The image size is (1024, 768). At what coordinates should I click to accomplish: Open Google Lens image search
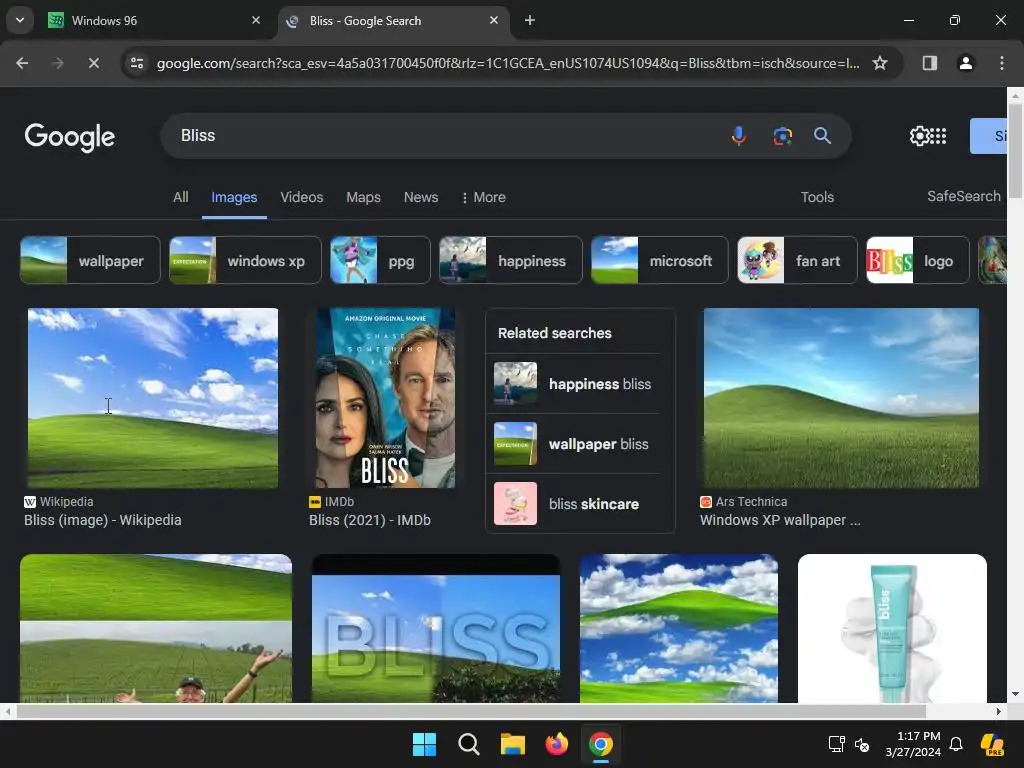click(x=782, y=136)
